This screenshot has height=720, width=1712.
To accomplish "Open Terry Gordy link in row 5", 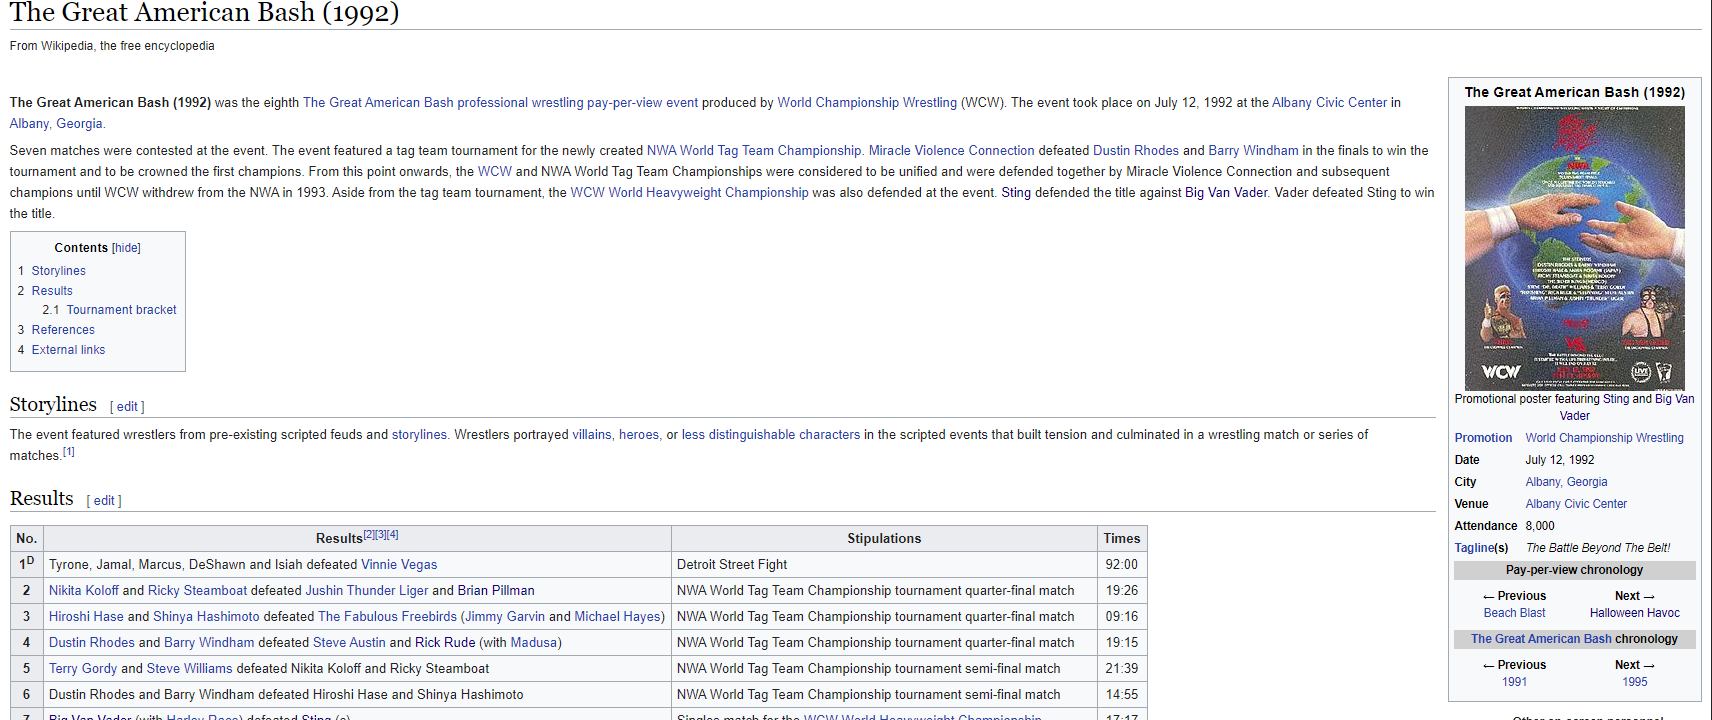I will coord(83,669).
